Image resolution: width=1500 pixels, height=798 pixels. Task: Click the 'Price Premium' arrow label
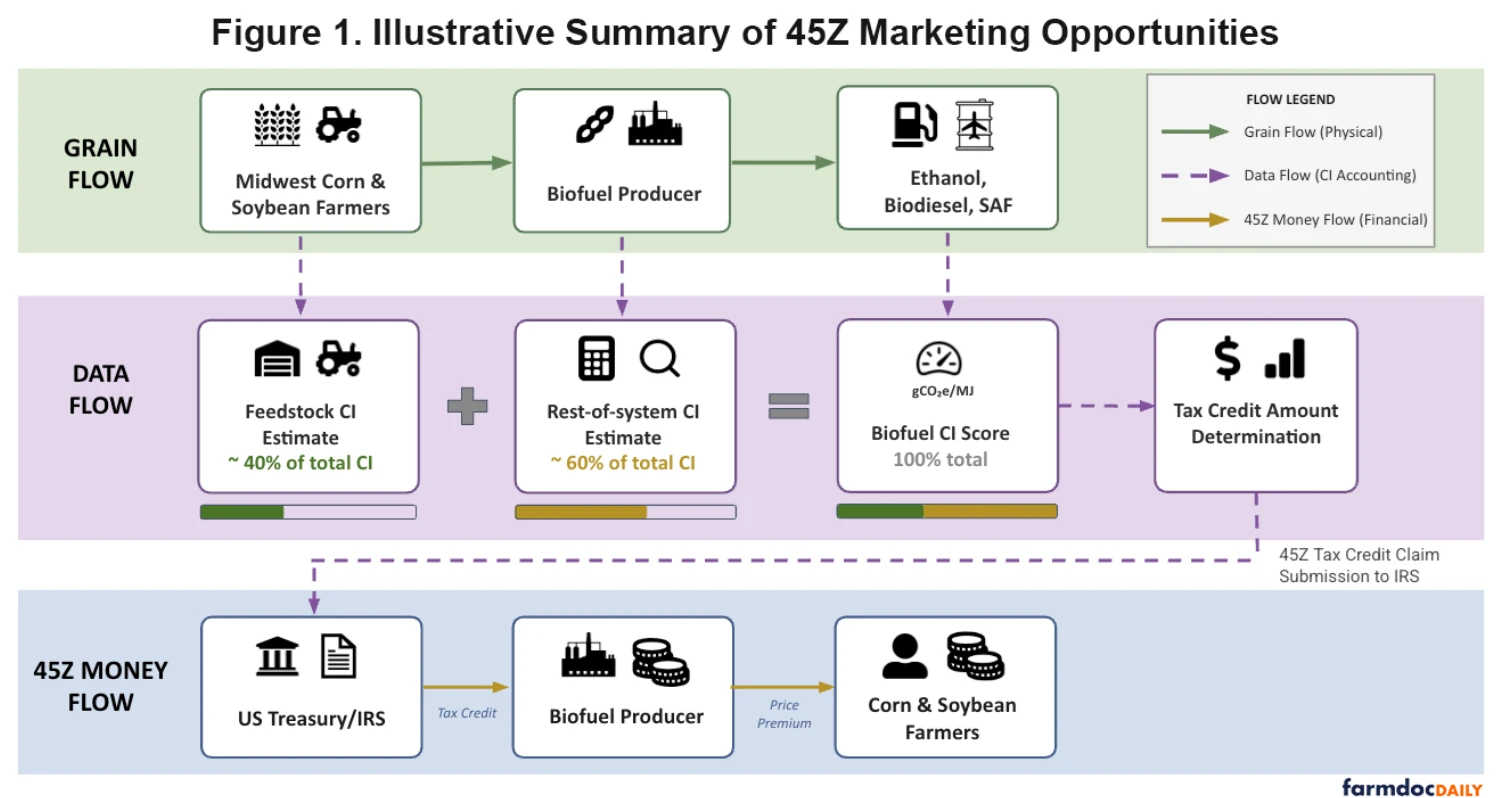[784, 714]
